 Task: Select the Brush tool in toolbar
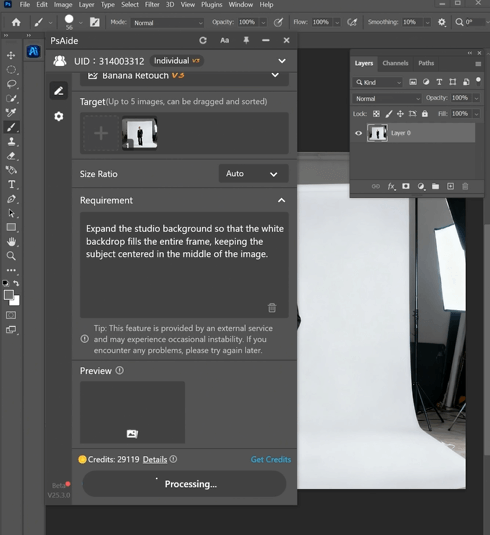[x=11, y=127]
